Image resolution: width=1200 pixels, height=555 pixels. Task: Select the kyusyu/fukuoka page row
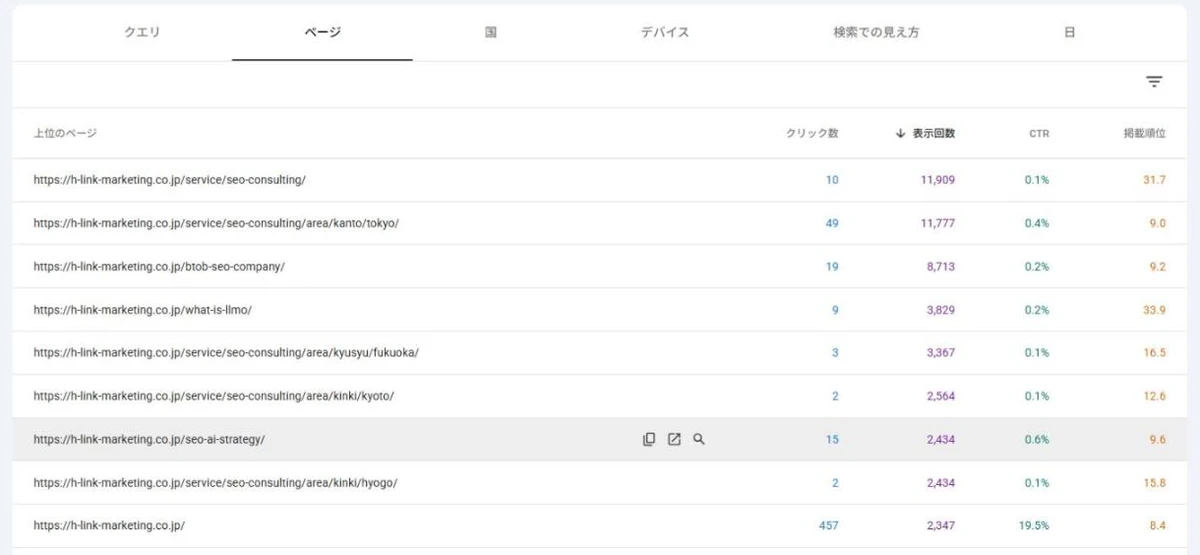click(x=600, y=353)
